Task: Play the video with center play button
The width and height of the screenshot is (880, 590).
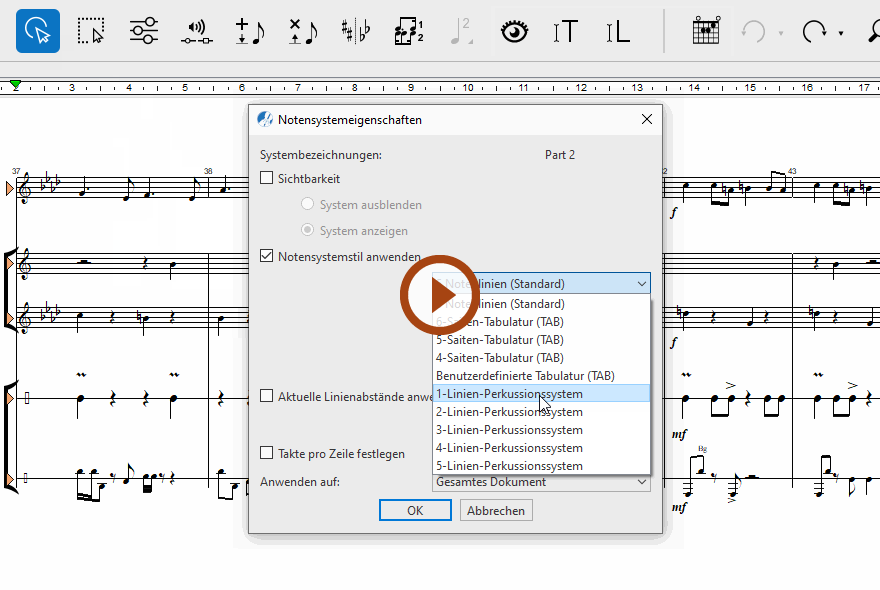Action: pyautogui.click(x=440, y=295)
